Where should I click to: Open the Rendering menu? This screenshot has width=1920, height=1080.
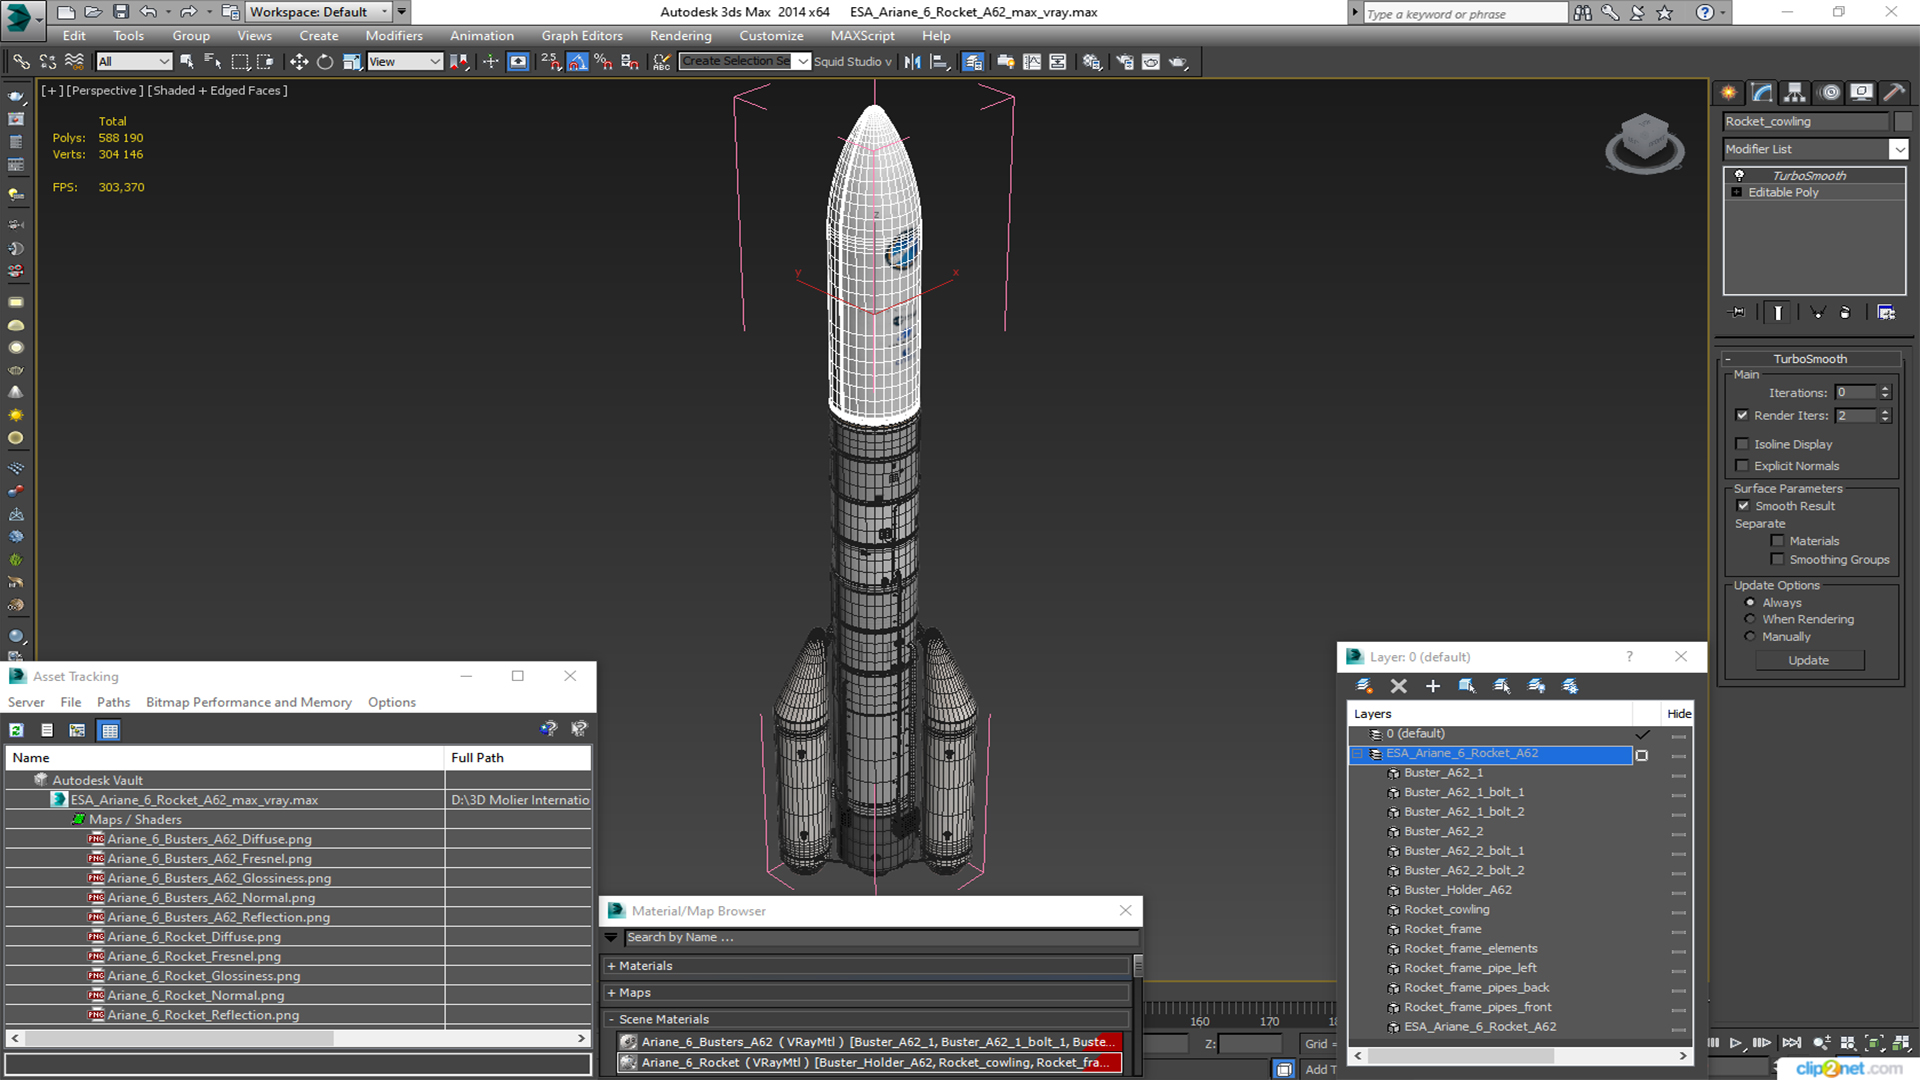[681, 36]
